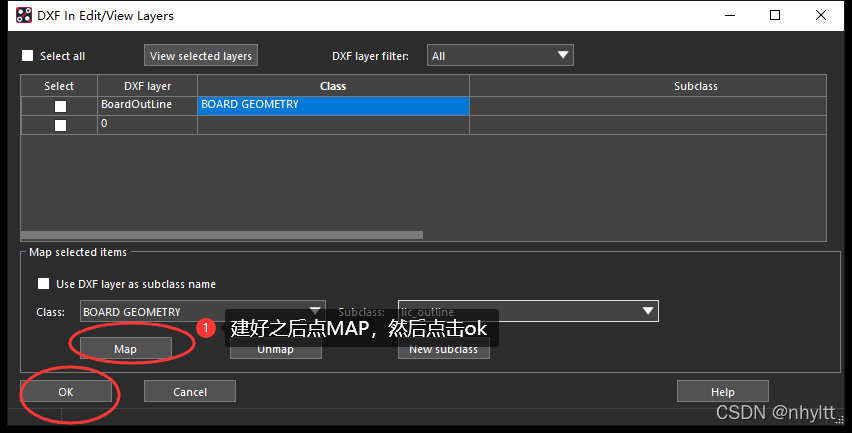Cancel the DXF layer dialog
This screenshot has height=433, width=852.
point(190,392)
